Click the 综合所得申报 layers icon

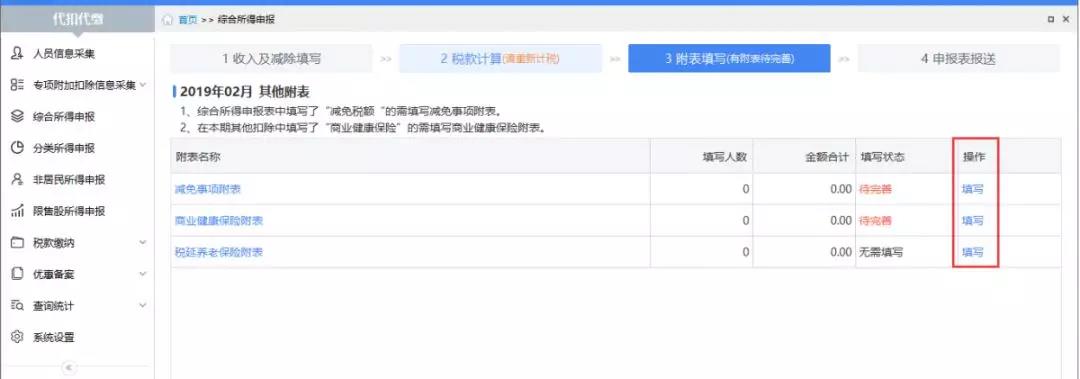(x=17, y=116)
